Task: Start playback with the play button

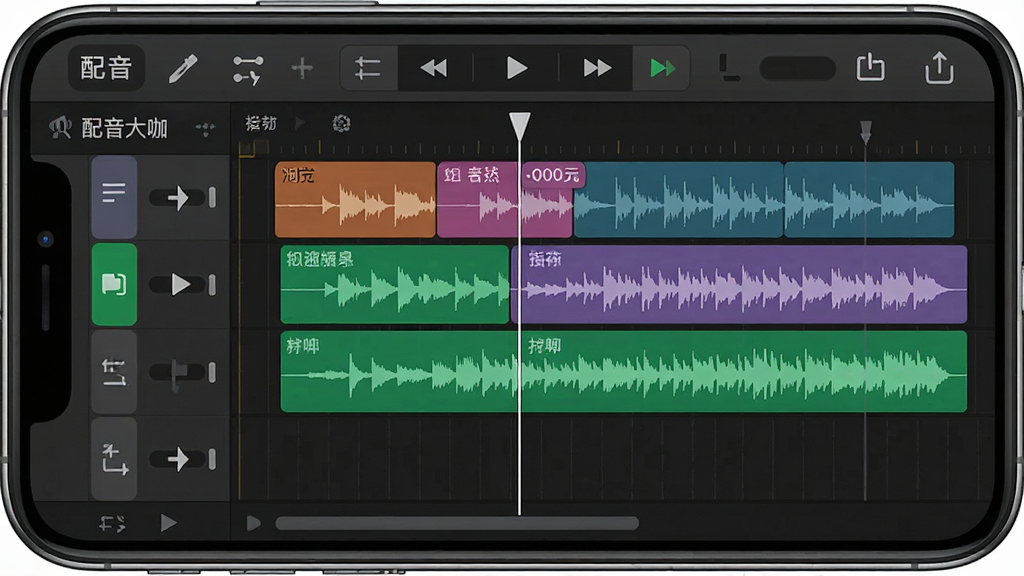Action: 517,68
